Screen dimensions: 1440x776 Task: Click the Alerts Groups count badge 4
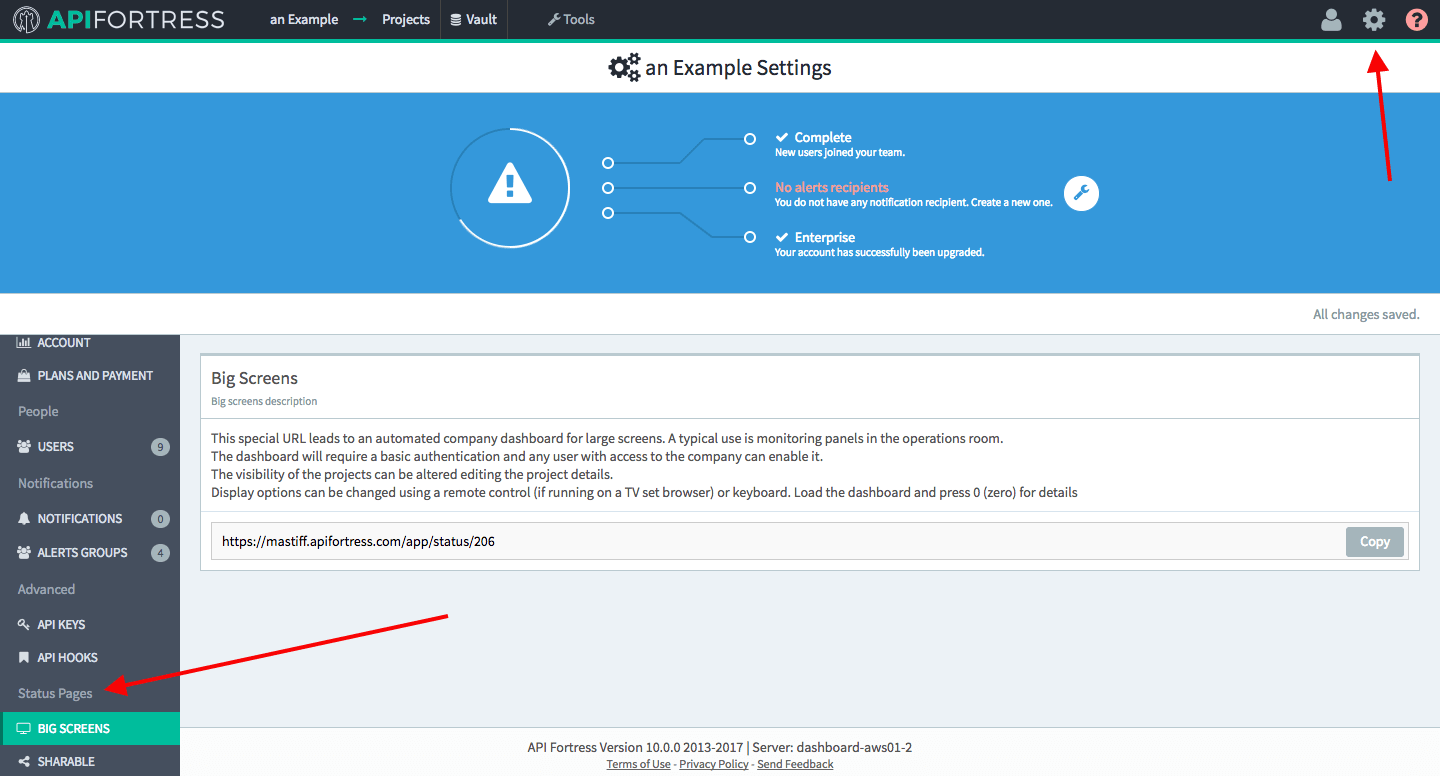click(x=160, y=553)
